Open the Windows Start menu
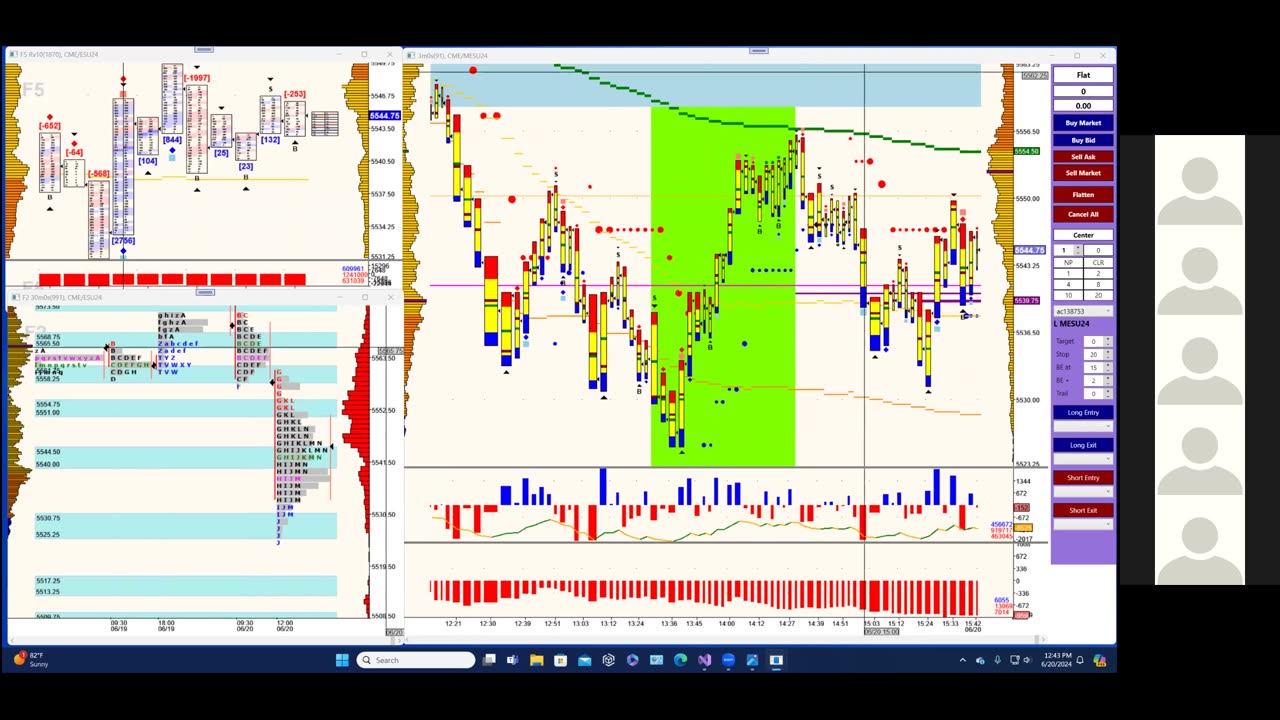 (342, 660)
